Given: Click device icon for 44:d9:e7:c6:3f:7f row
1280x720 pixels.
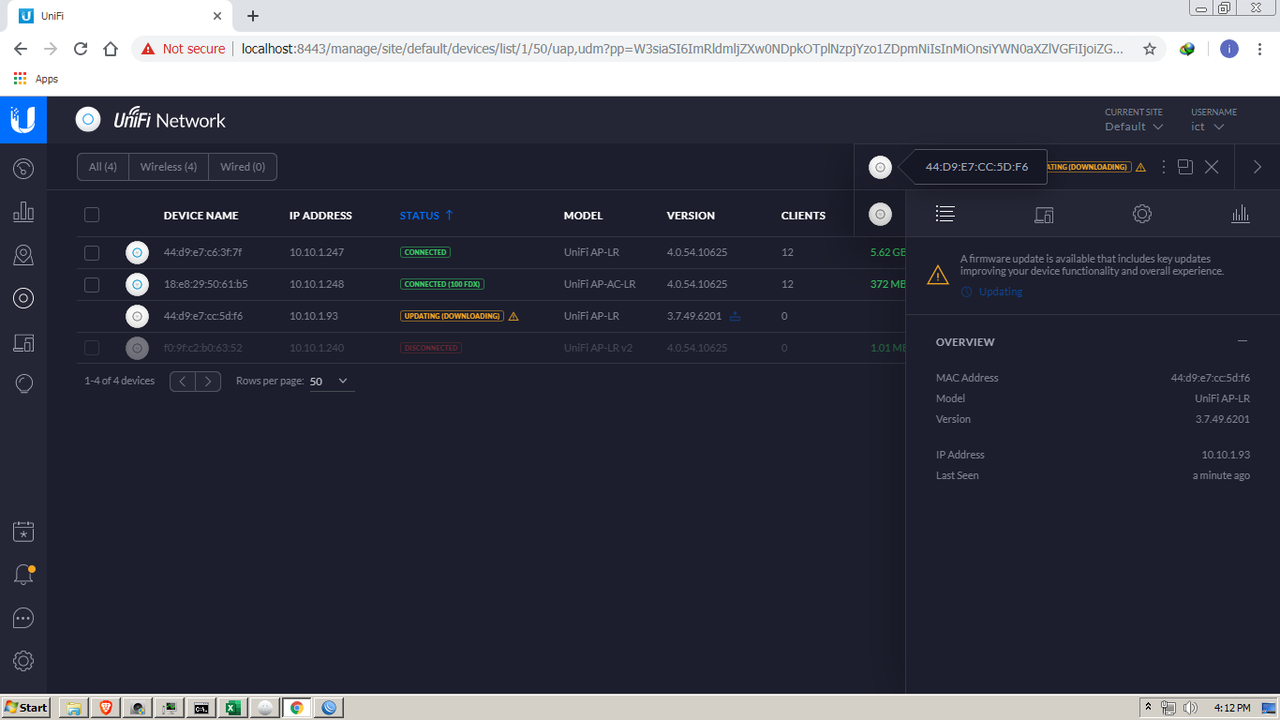Looking at the screenshot, I should (x=137, y=253).
